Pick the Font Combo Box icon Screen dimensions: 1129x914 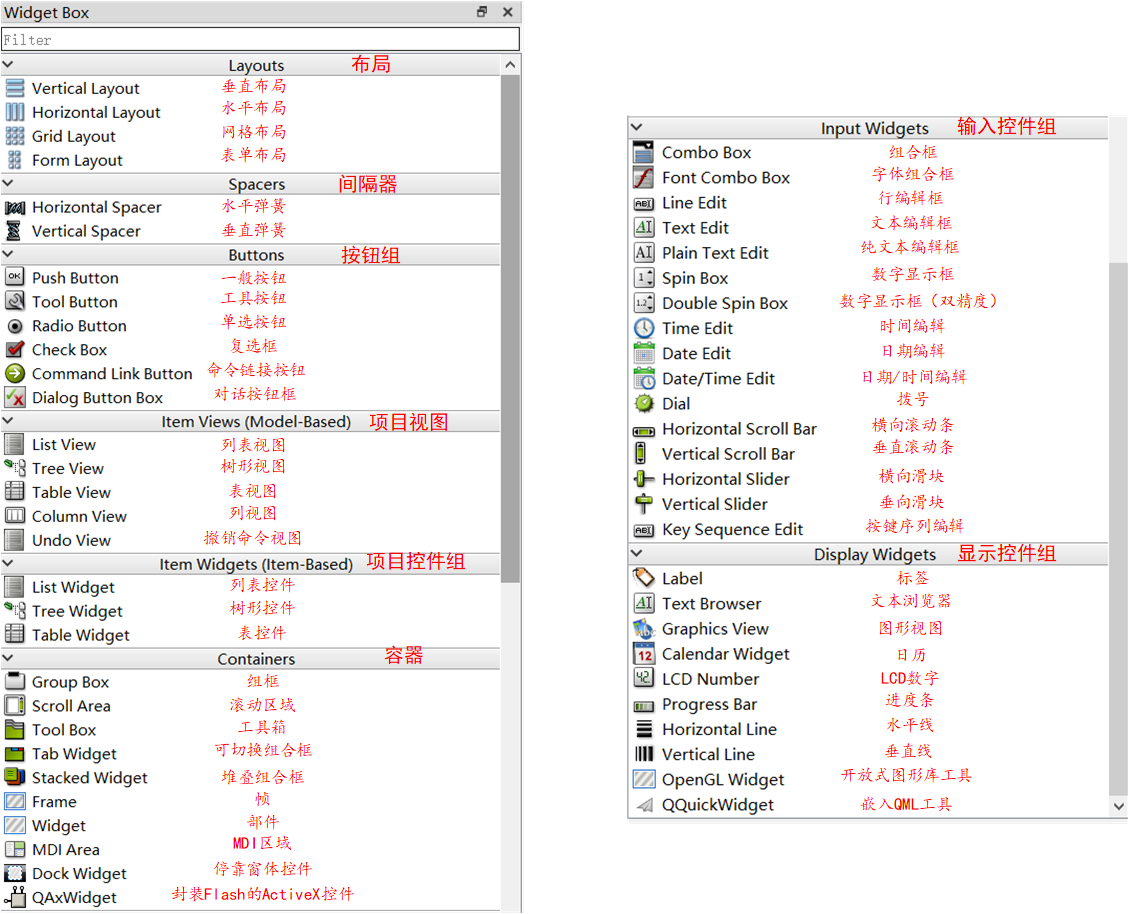point(643,177)
